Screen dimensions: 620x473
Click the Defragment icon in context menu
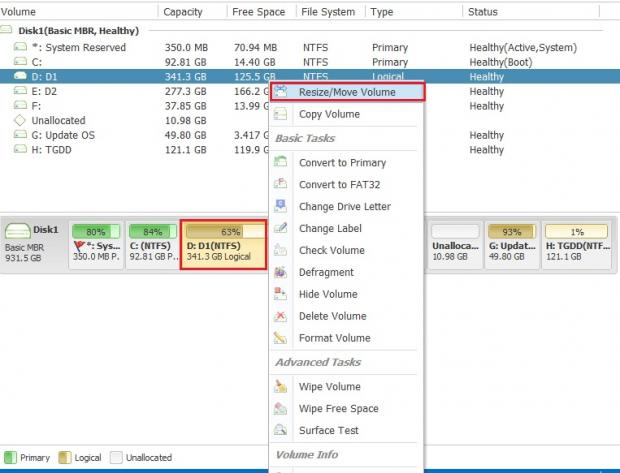281,272
